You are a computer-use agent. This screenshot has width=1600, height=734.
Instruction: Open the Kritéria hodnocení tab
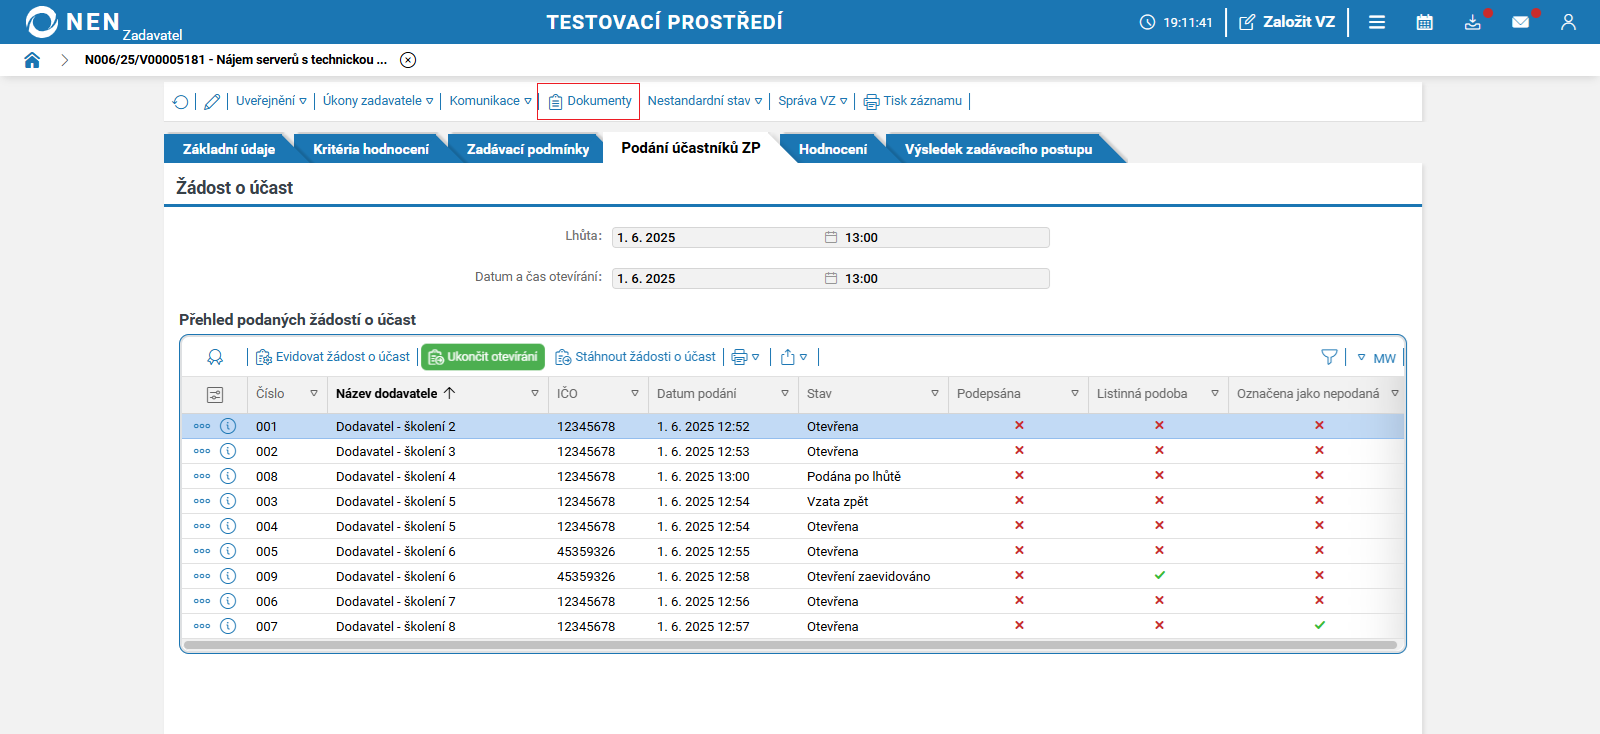(370, 149)
